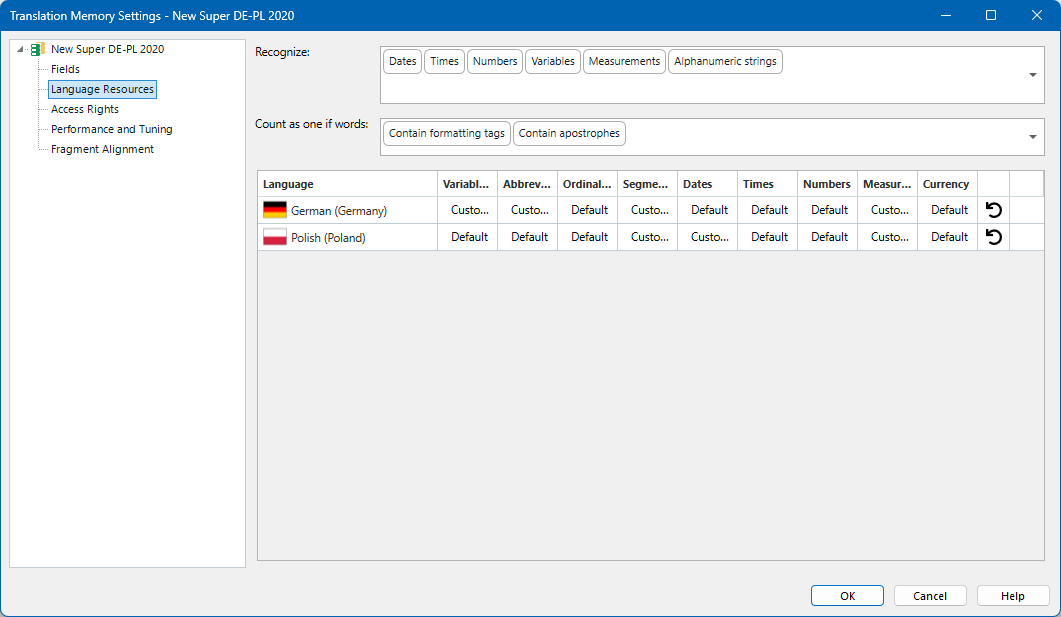Open the Count as one if words dropdown
The image size is (1061, 617).
pyautogui.click(x=1033, y=137)
